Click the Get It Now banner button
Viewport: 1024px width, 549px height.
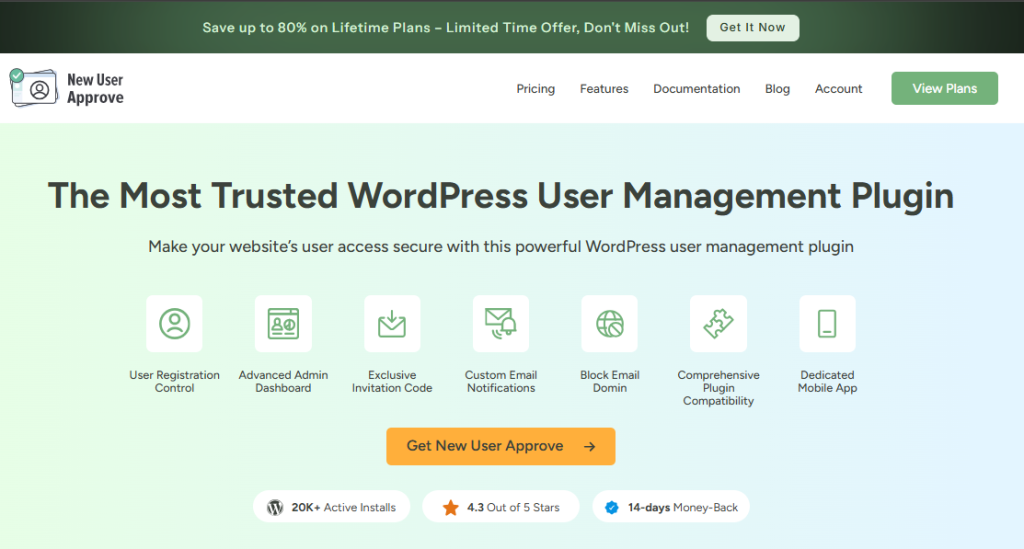pyautogui.click(x=752, y=27)
